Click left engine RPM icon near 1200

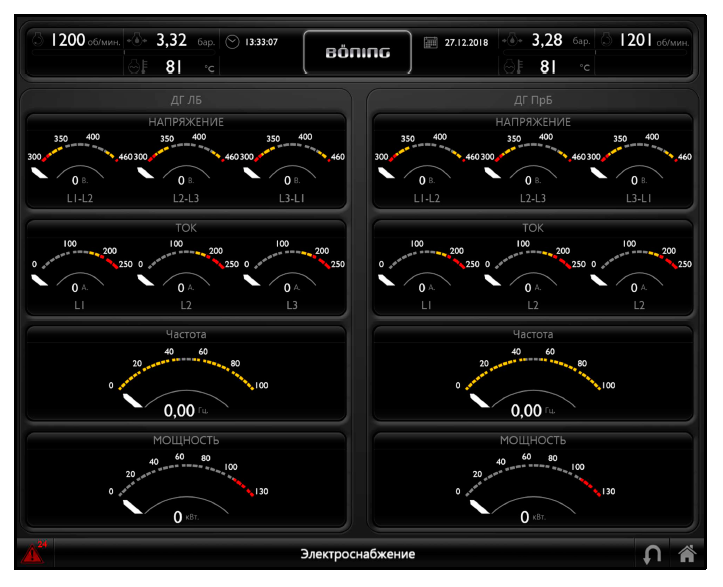click(37, 41)
